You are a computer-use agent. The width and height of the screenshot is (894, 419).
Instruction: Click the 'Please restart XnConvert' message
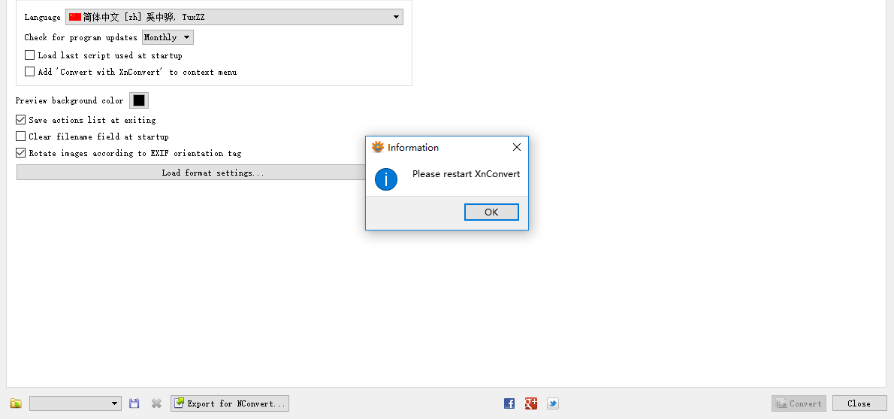coord(466,174)
